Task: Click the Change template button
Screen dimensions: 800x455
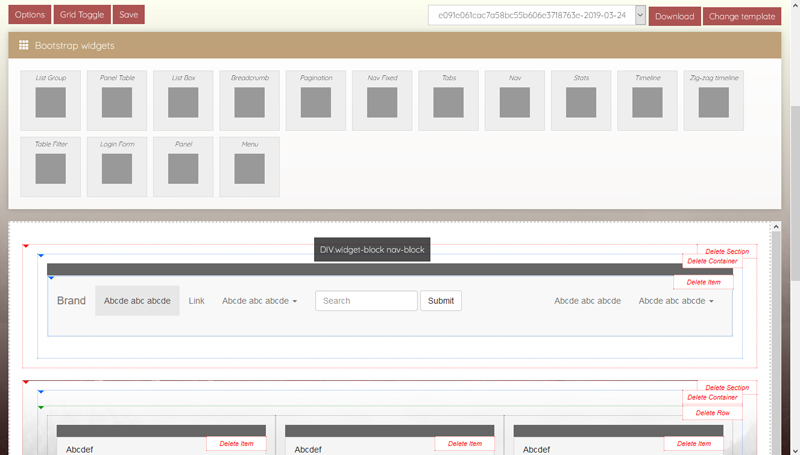Action: pos(741,16)
